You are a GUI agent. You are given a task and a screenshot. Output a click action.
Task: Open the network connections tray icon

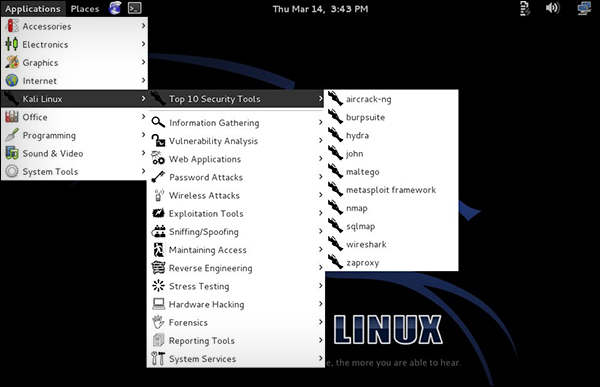click(584, 8)
